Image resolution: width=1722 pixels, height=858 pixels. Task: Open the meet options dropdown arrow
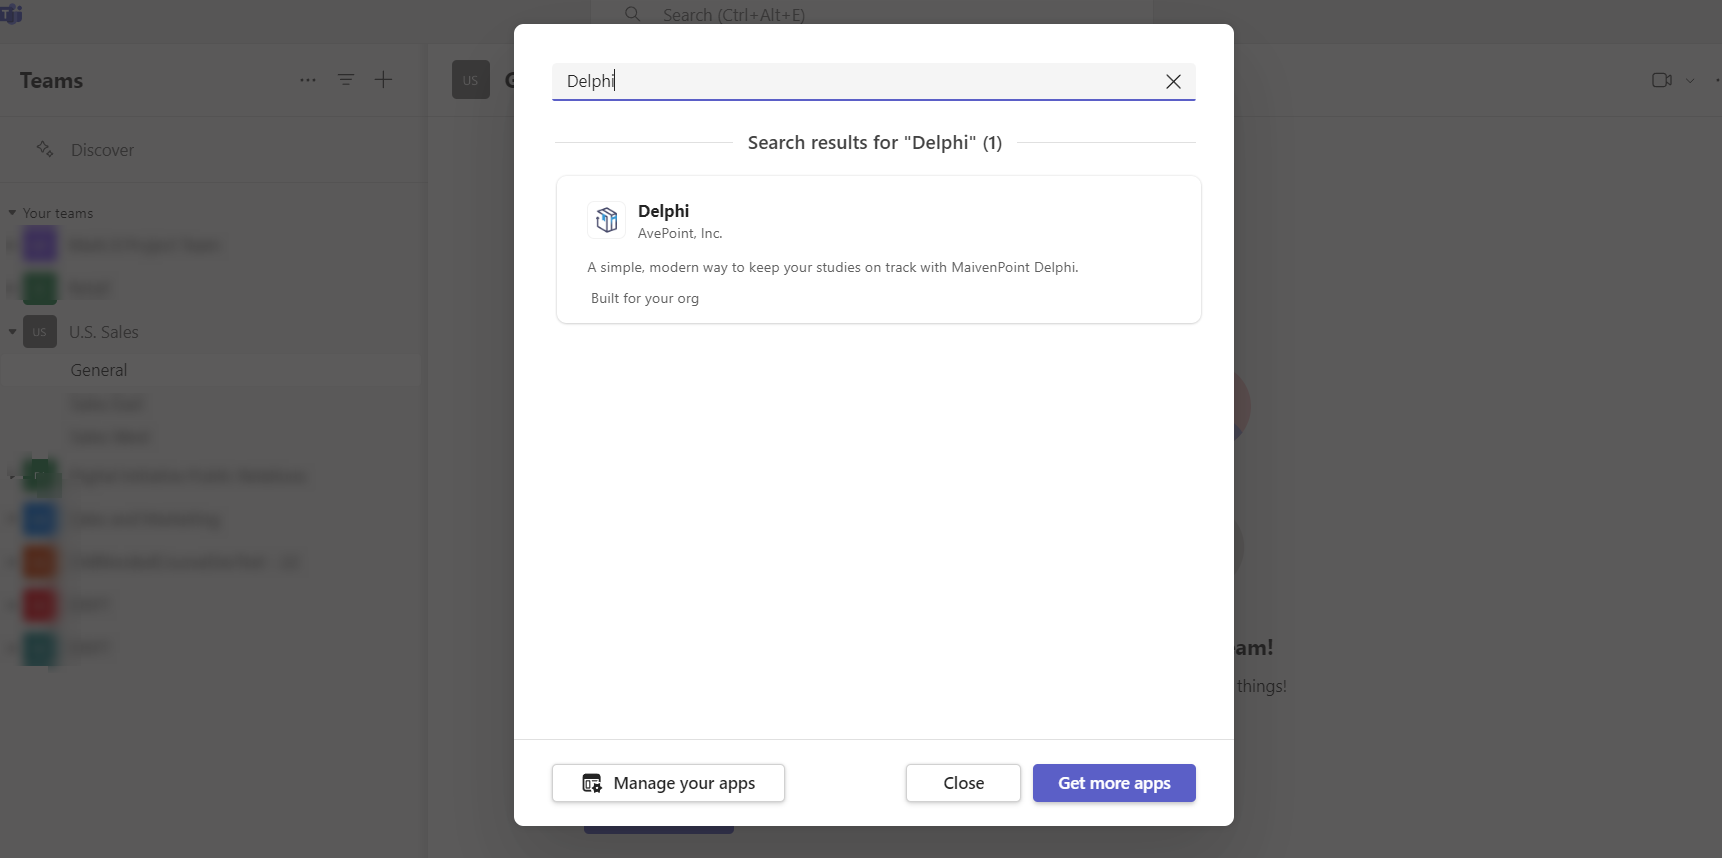[x=1690, y=80]
